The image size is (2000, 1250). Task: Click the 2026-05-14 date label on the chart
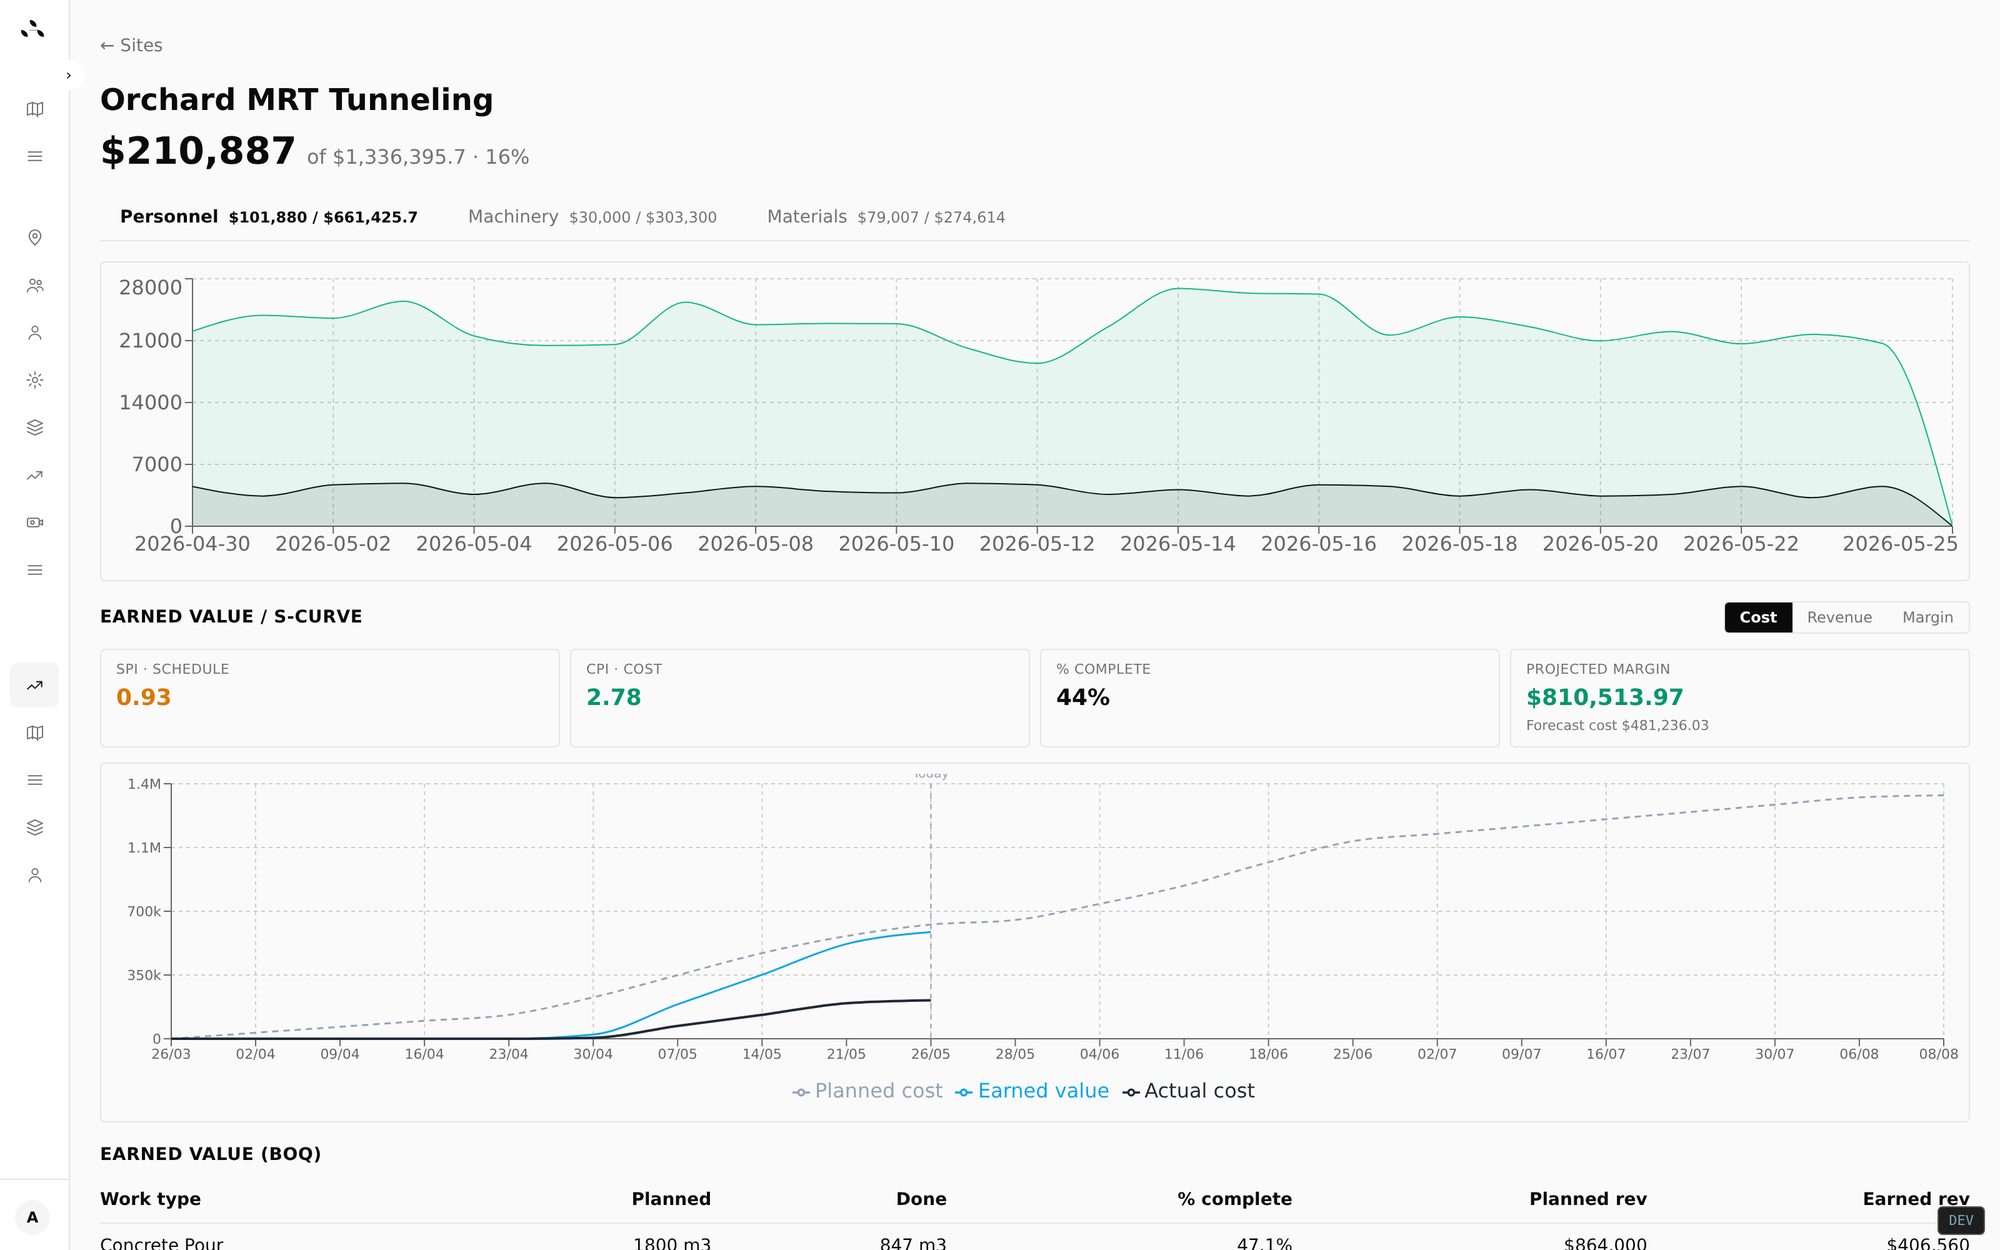[x=1178, y=544]
